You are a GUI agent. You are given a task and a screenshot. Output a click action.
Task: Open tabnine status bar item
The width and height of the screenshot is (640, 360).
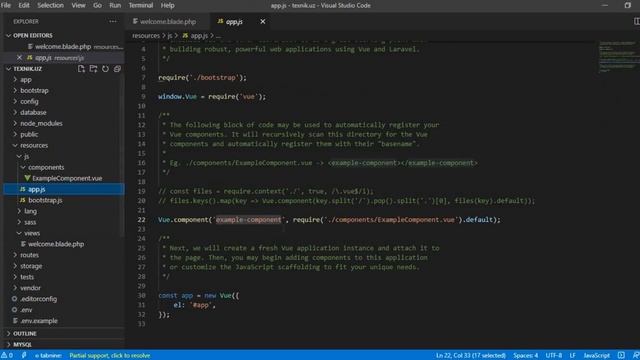tap(48, 356)
